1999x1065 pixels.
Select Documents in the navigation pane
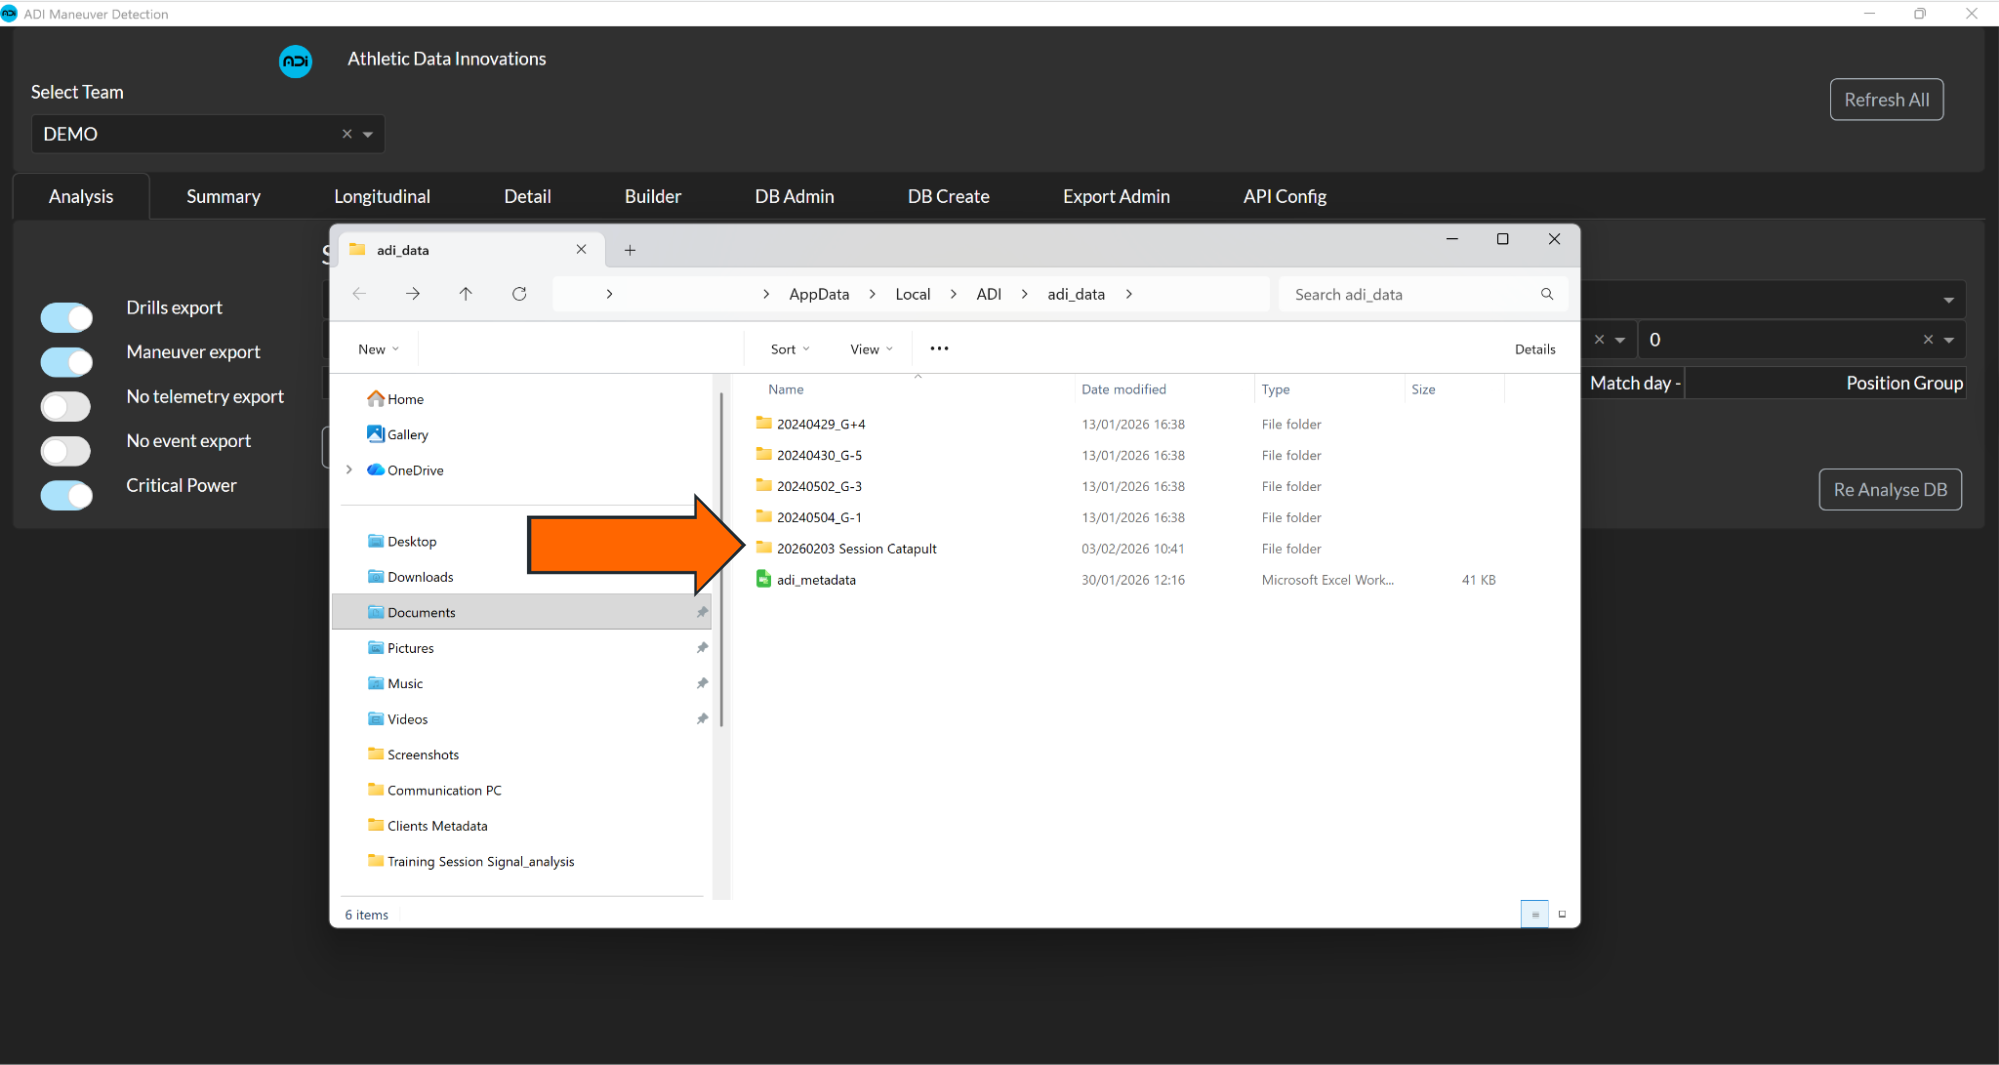(x=521, y=612)
